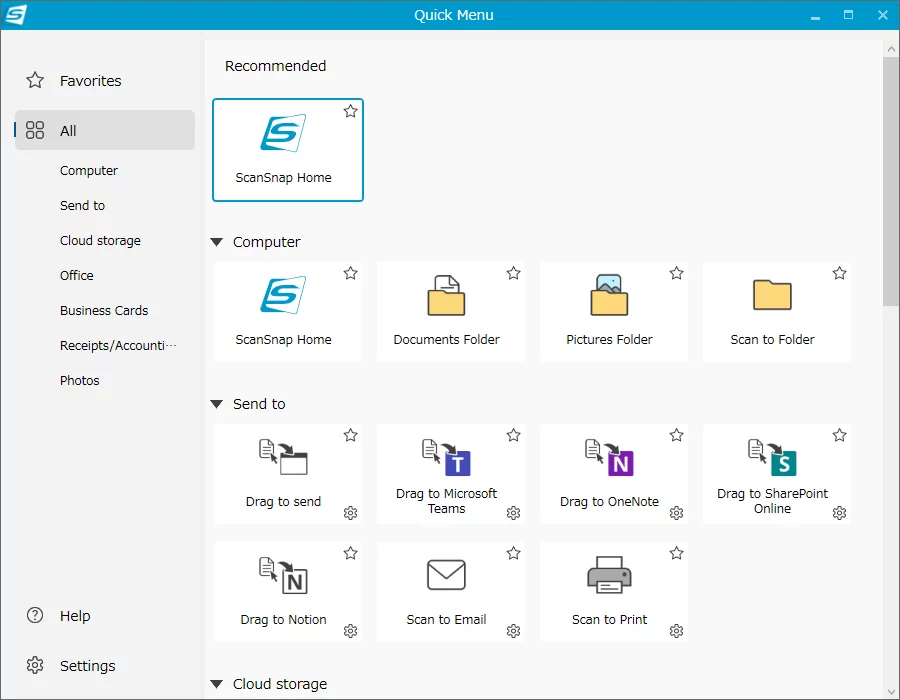900x700 pixels.
Task: Select Business Cards category in sidebar
Action: 104,311
